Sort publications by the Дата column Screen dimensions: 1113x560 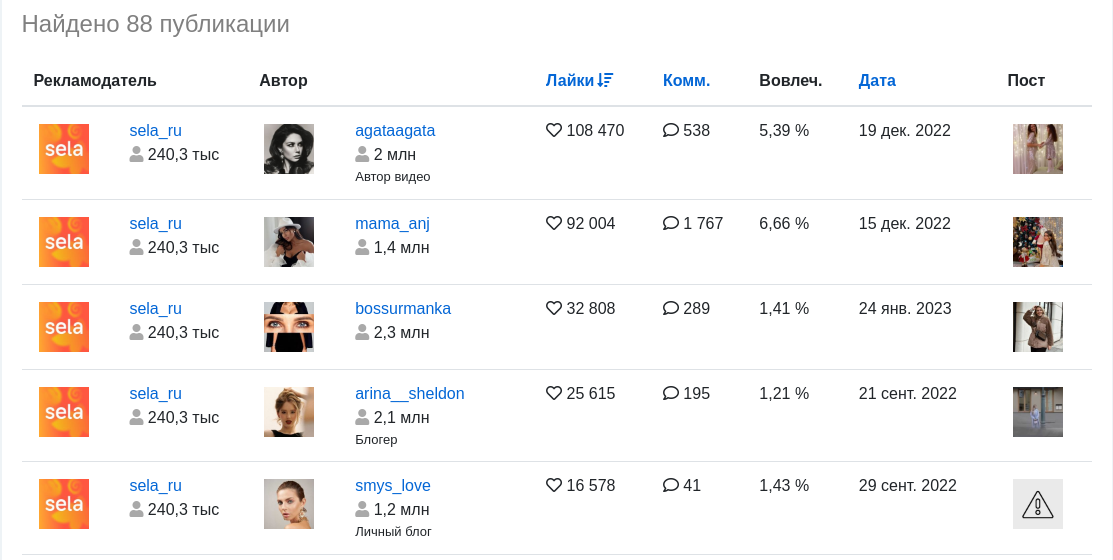pyautogui.click(x=877, y=80)
